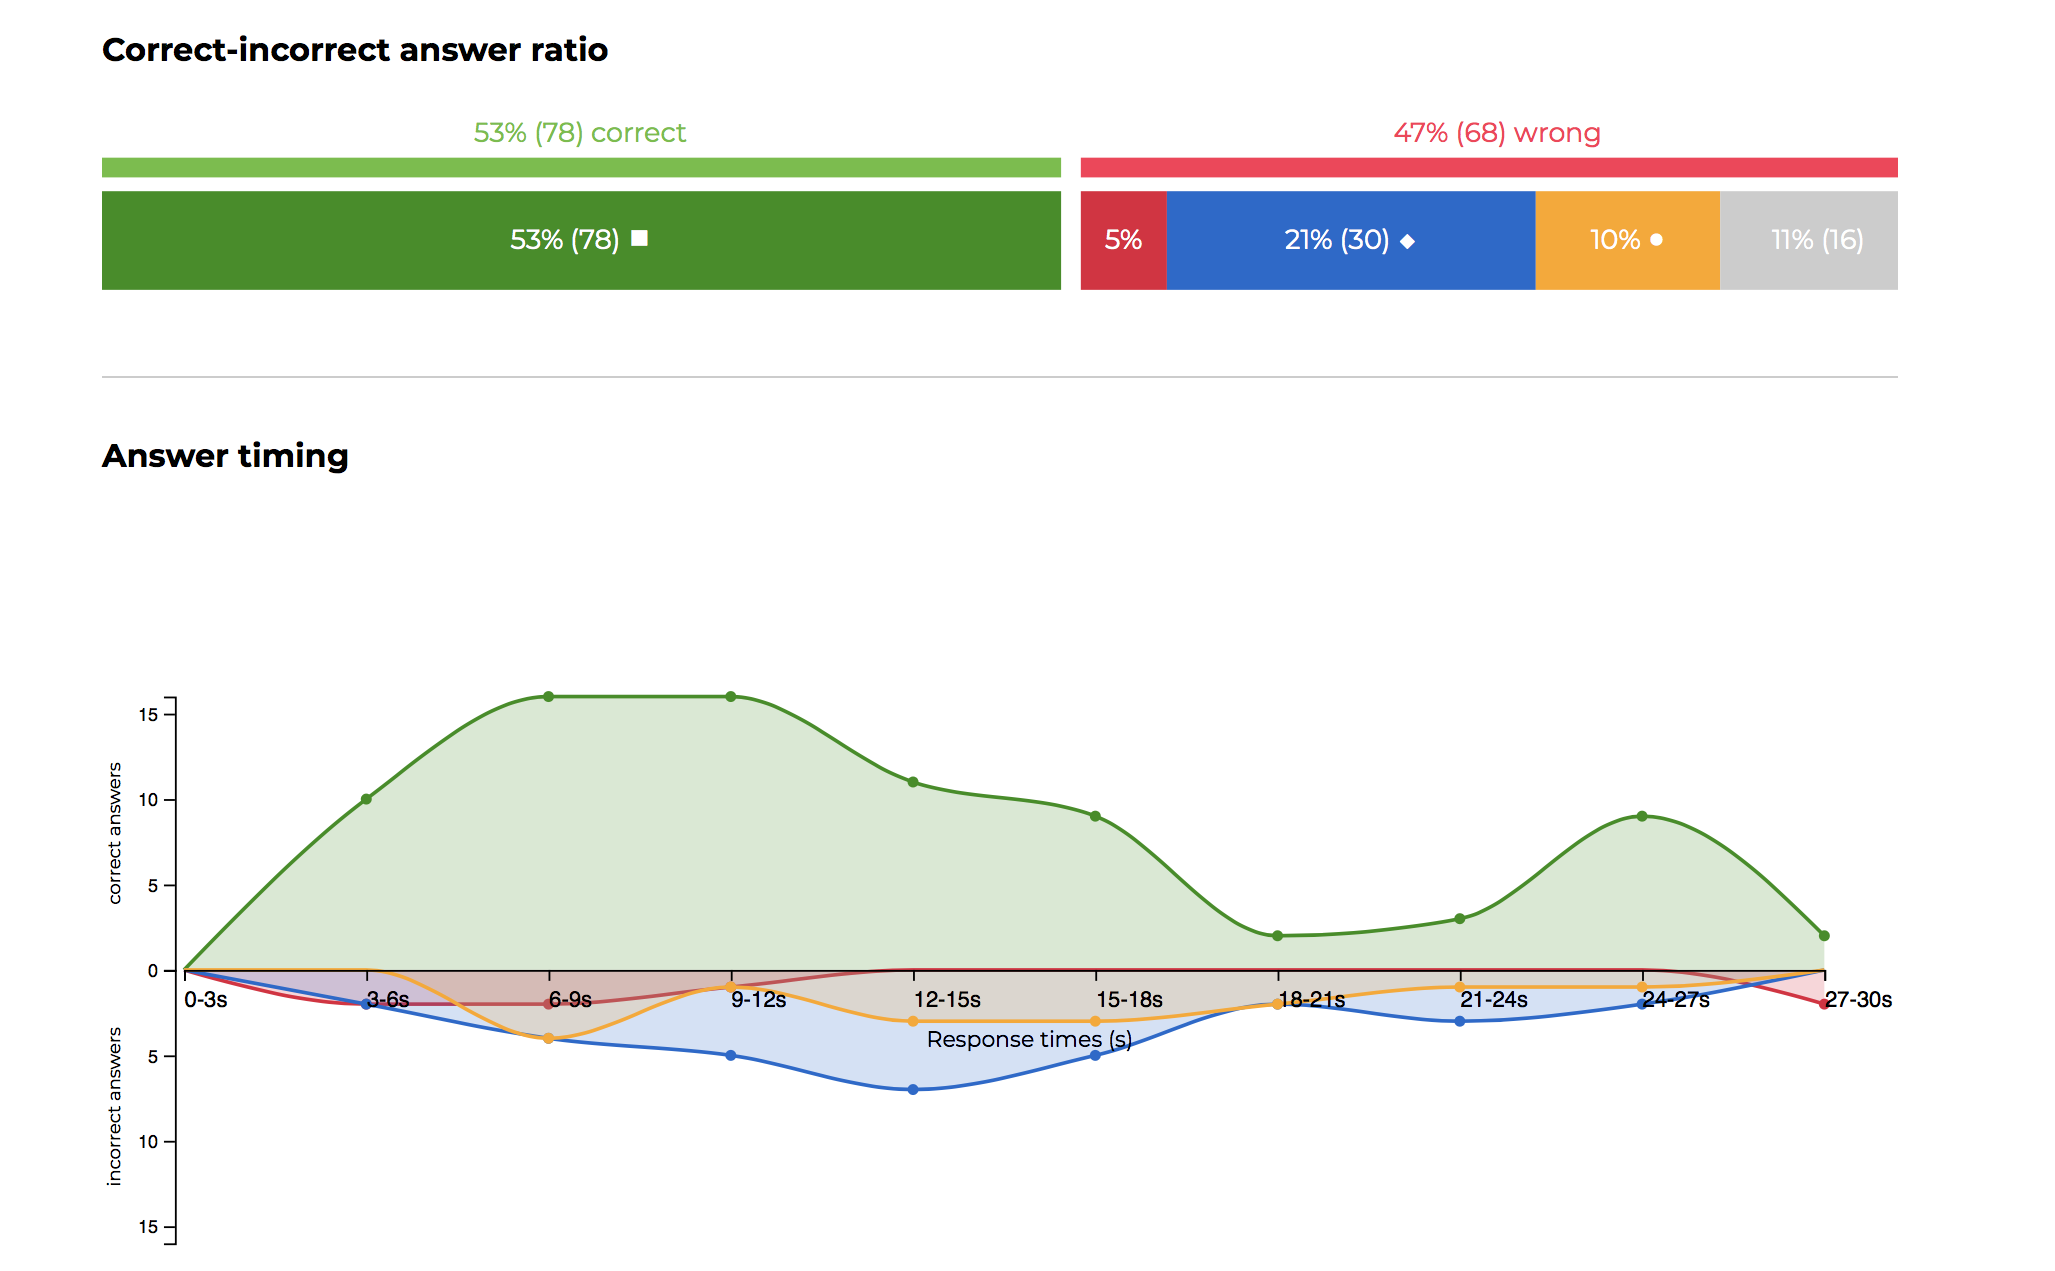The height and width of the screenshot is (1271, 2055).
Task: Select the orange 10% answer segment
Action: [x=1628, y=240]
